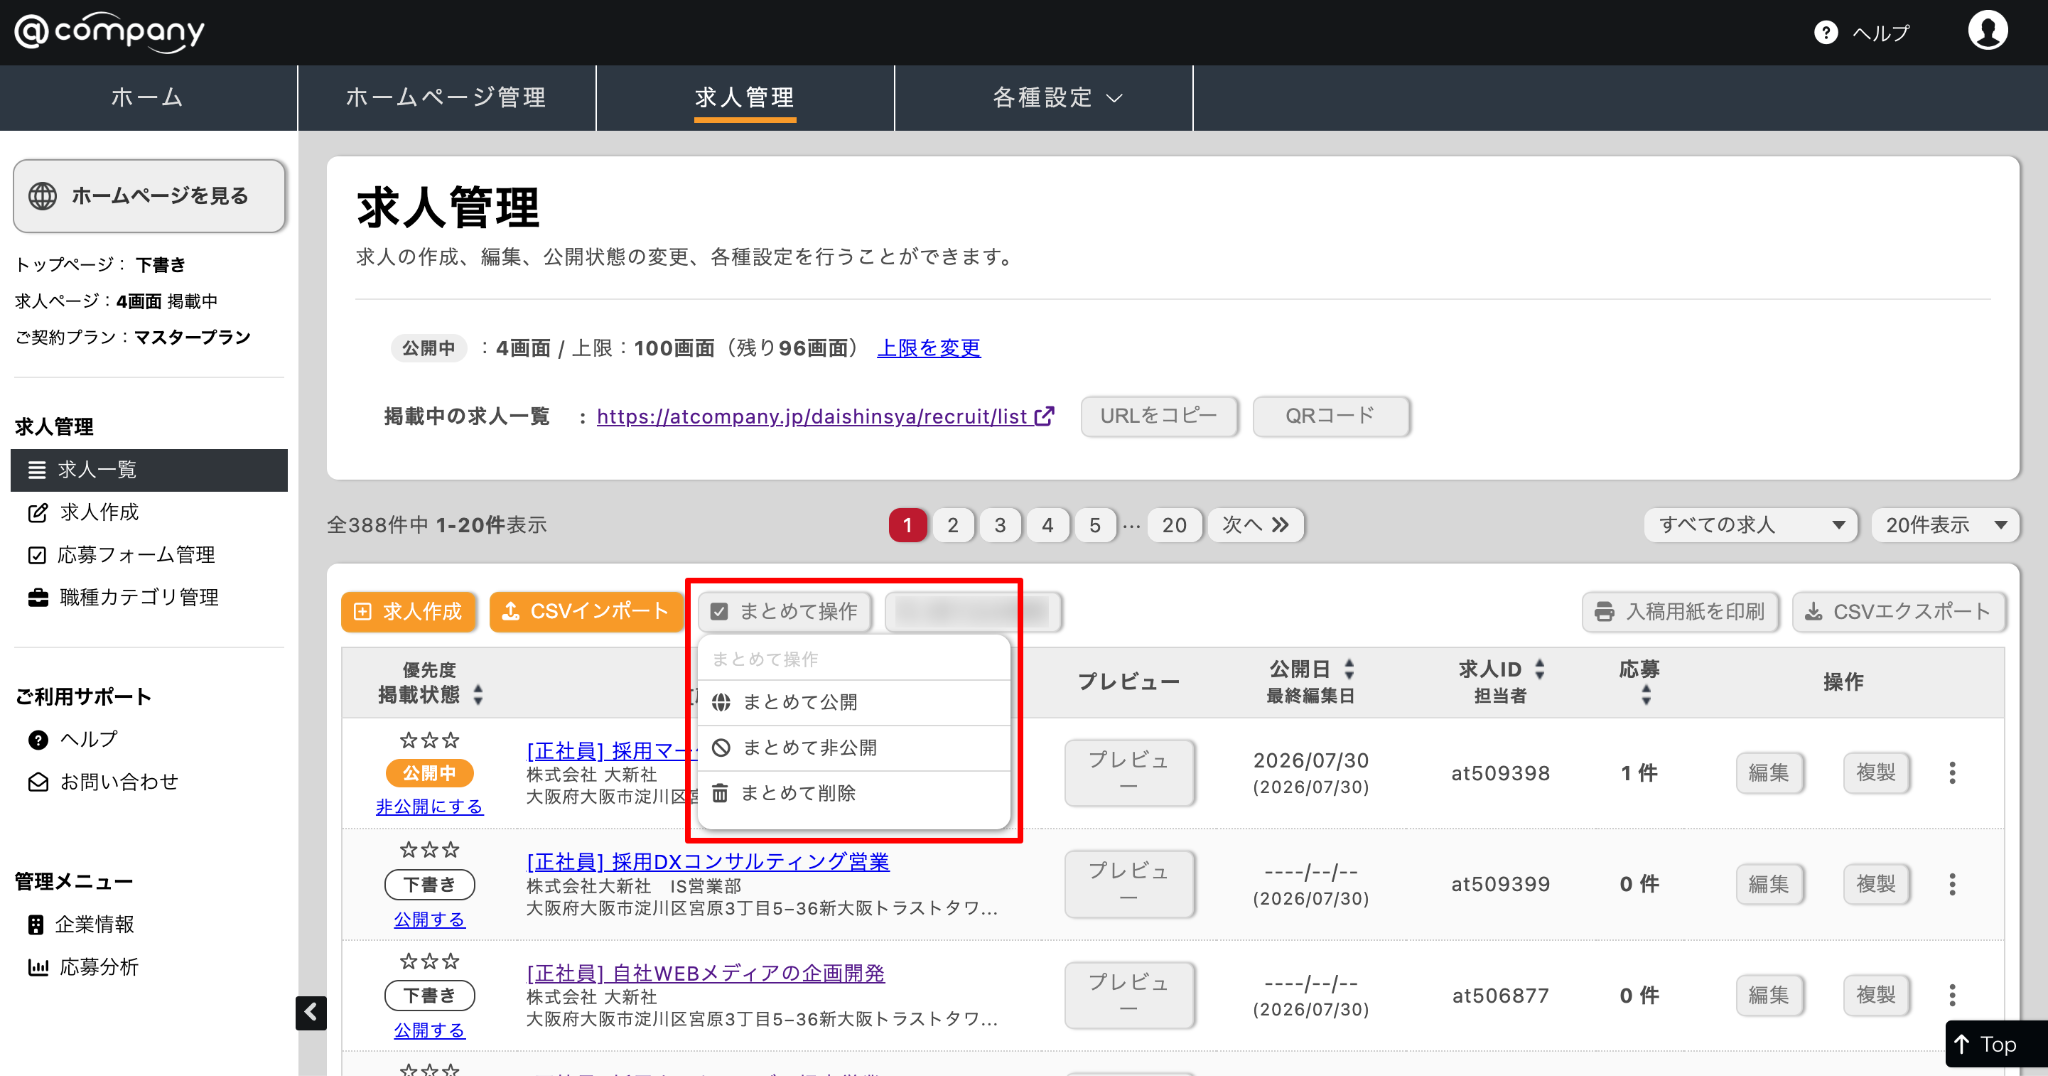Screen dimensions: 2048x1076
Task: Sort by 公開日 column arrows
Action: 1349,669
